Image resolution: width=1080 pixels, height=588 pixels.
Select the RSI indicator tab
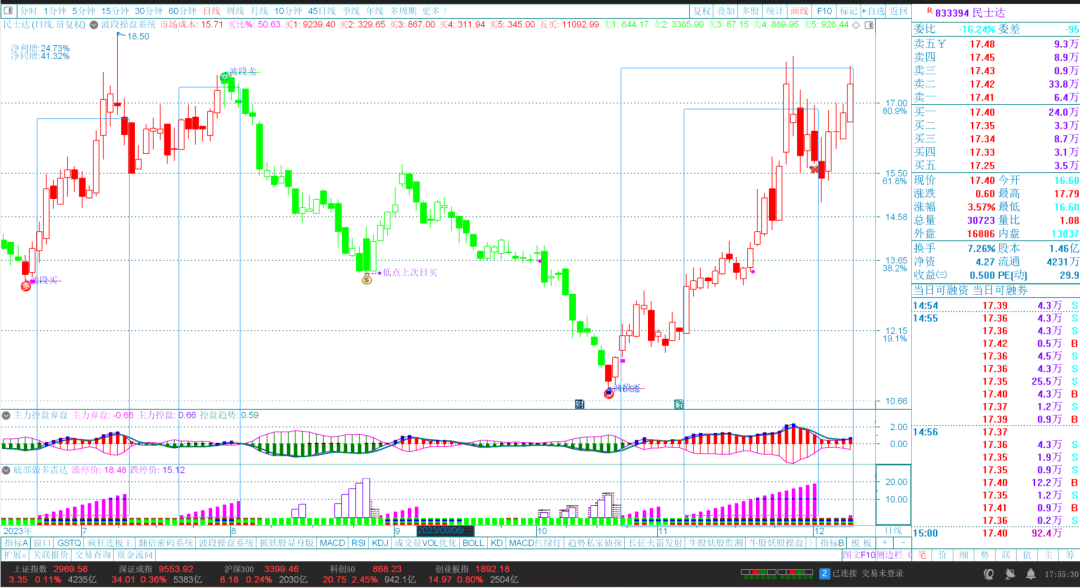tap(358, 543)
